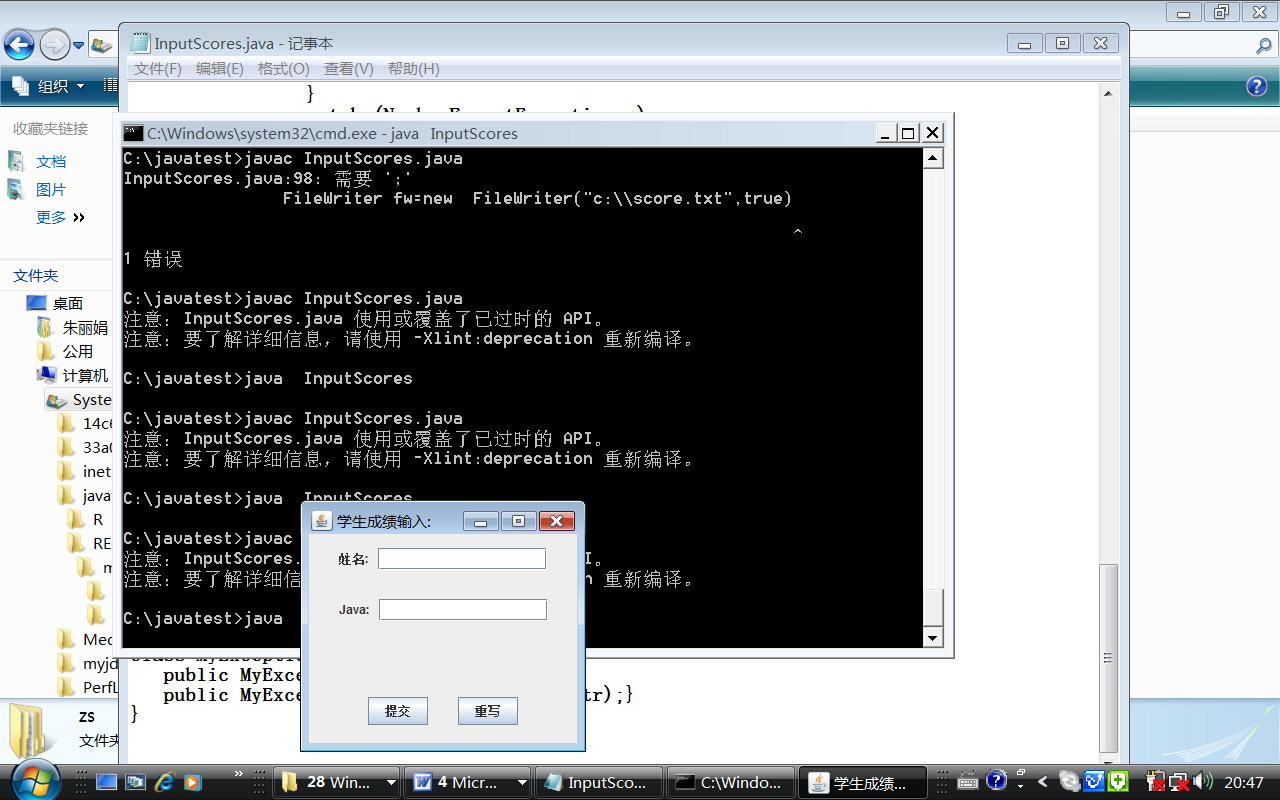The height and width of the screenshot is (800, 1280).
Task: Click the cmd.exe title bar icon
Action: 133,132
